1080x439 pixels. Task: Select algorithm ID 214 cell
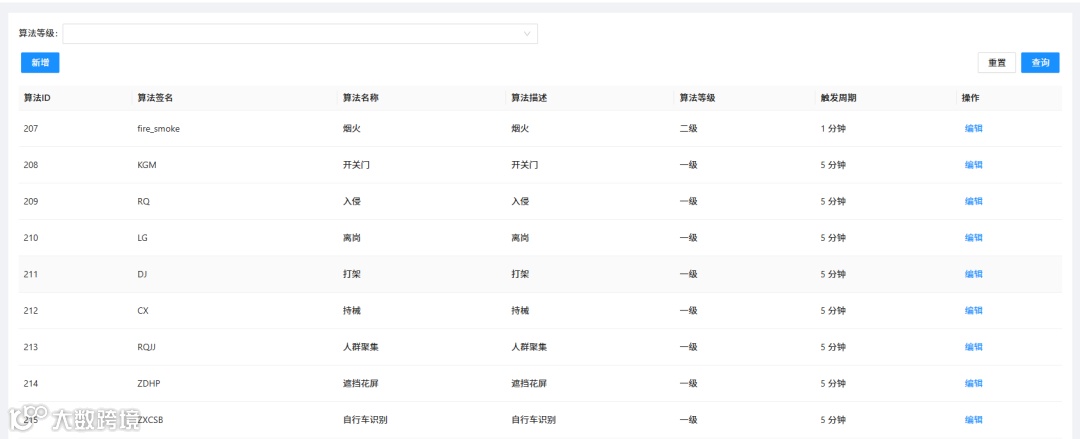(31, 383)
